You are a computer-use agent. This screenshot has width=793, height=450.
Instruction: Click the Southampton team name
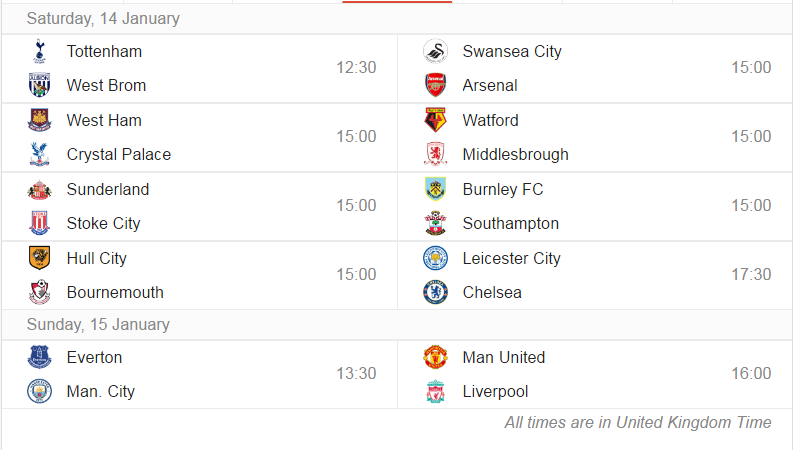point(511,223)
